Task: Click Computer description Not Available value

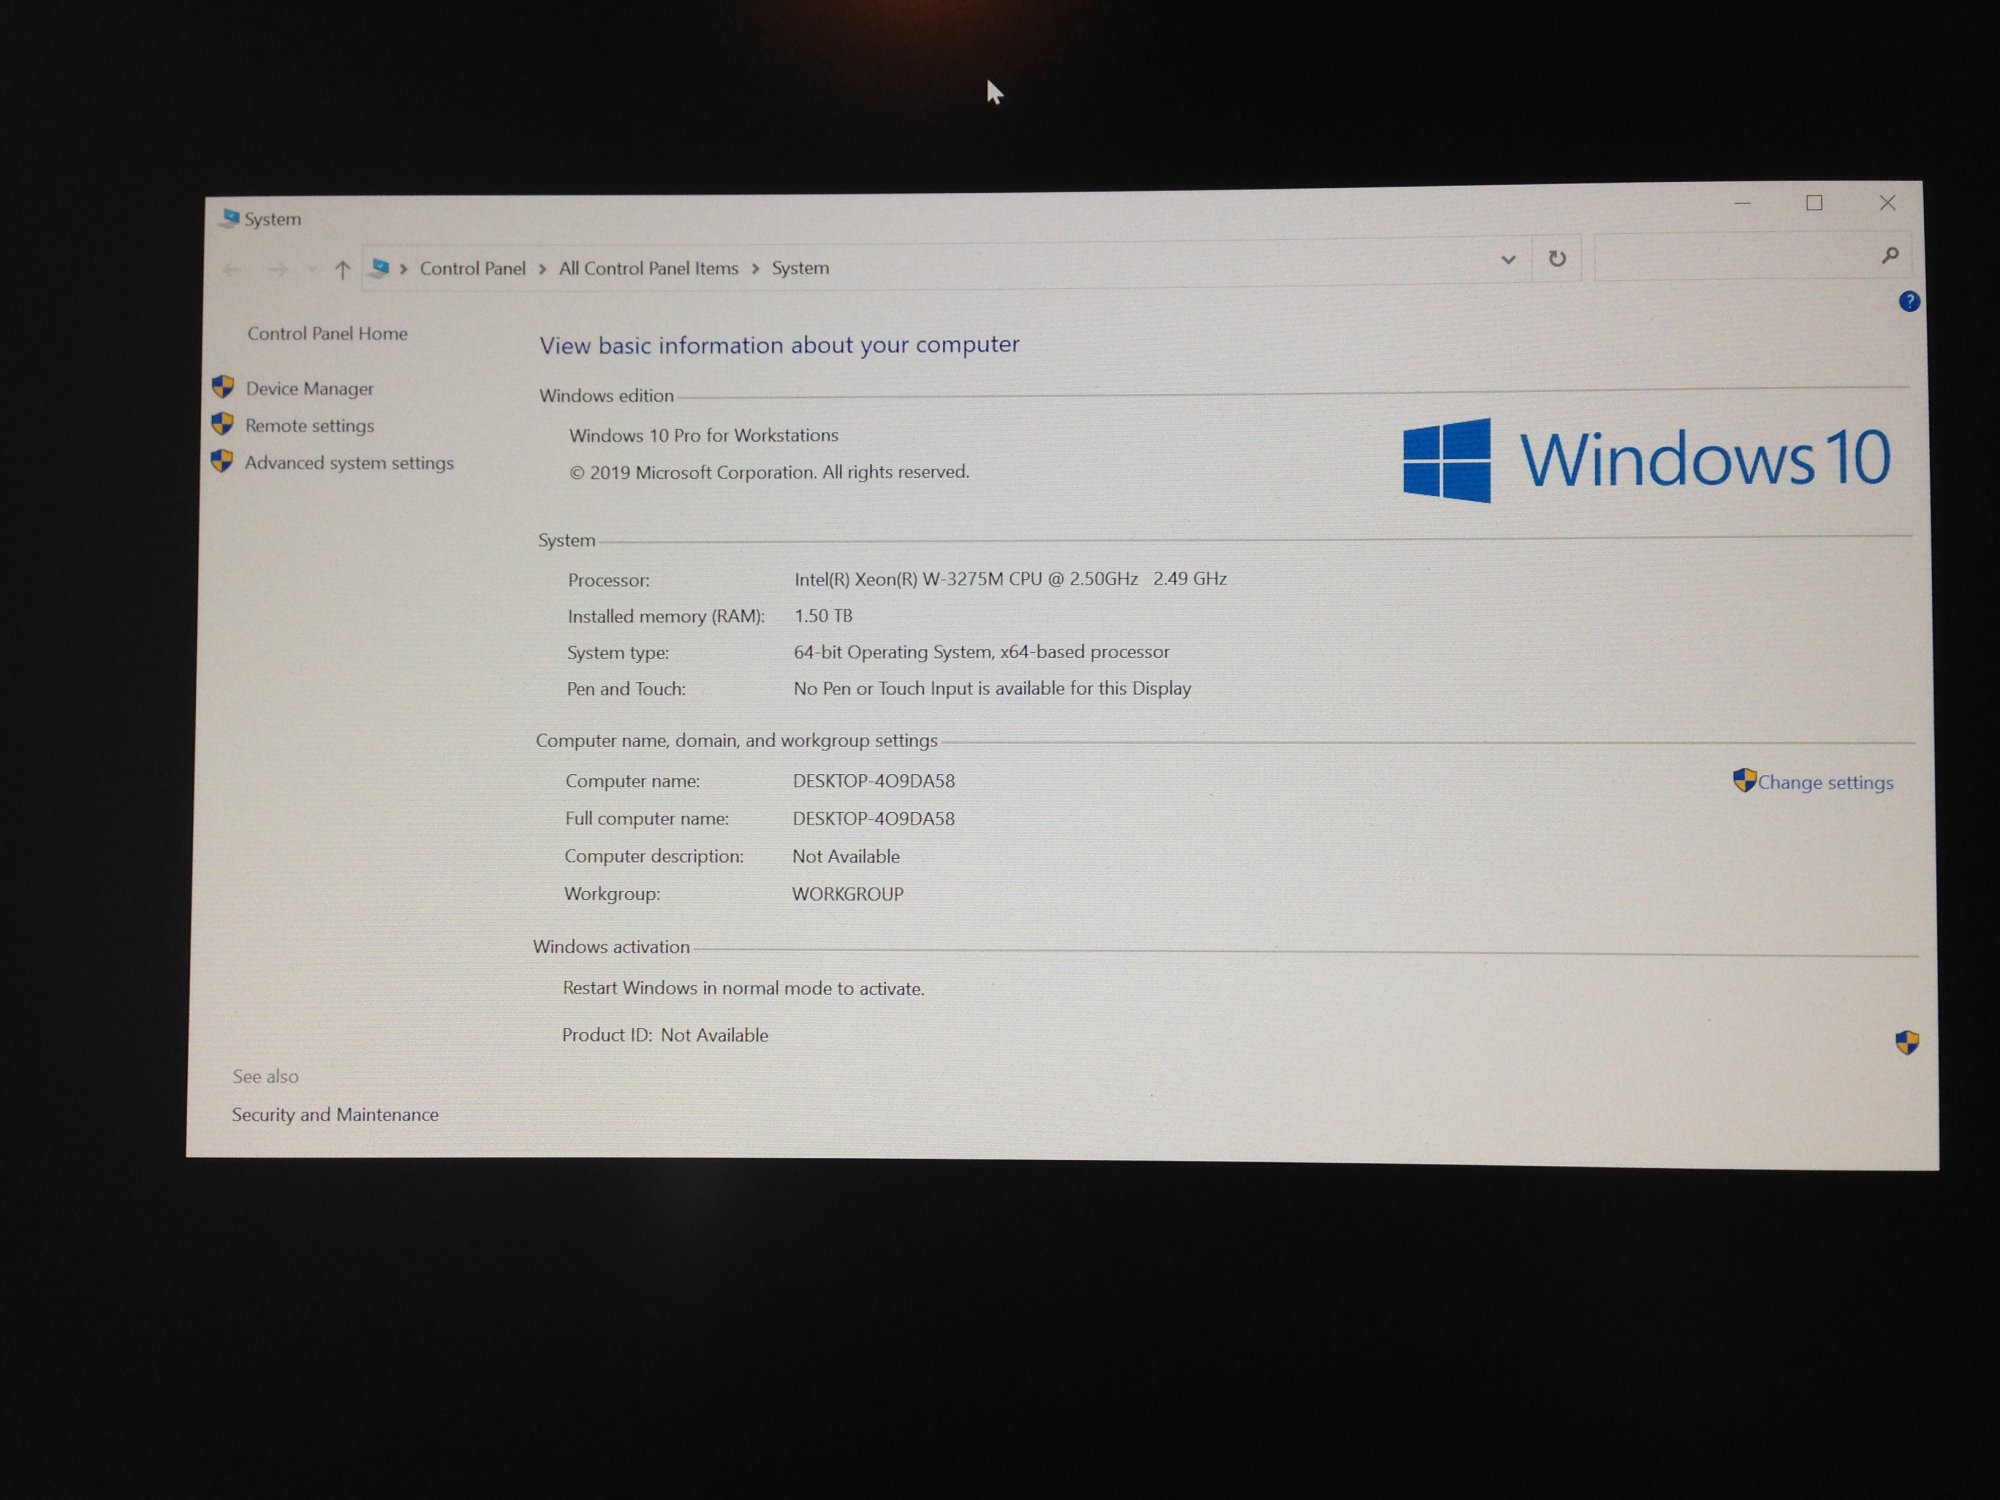Action: tap(846, 856)
